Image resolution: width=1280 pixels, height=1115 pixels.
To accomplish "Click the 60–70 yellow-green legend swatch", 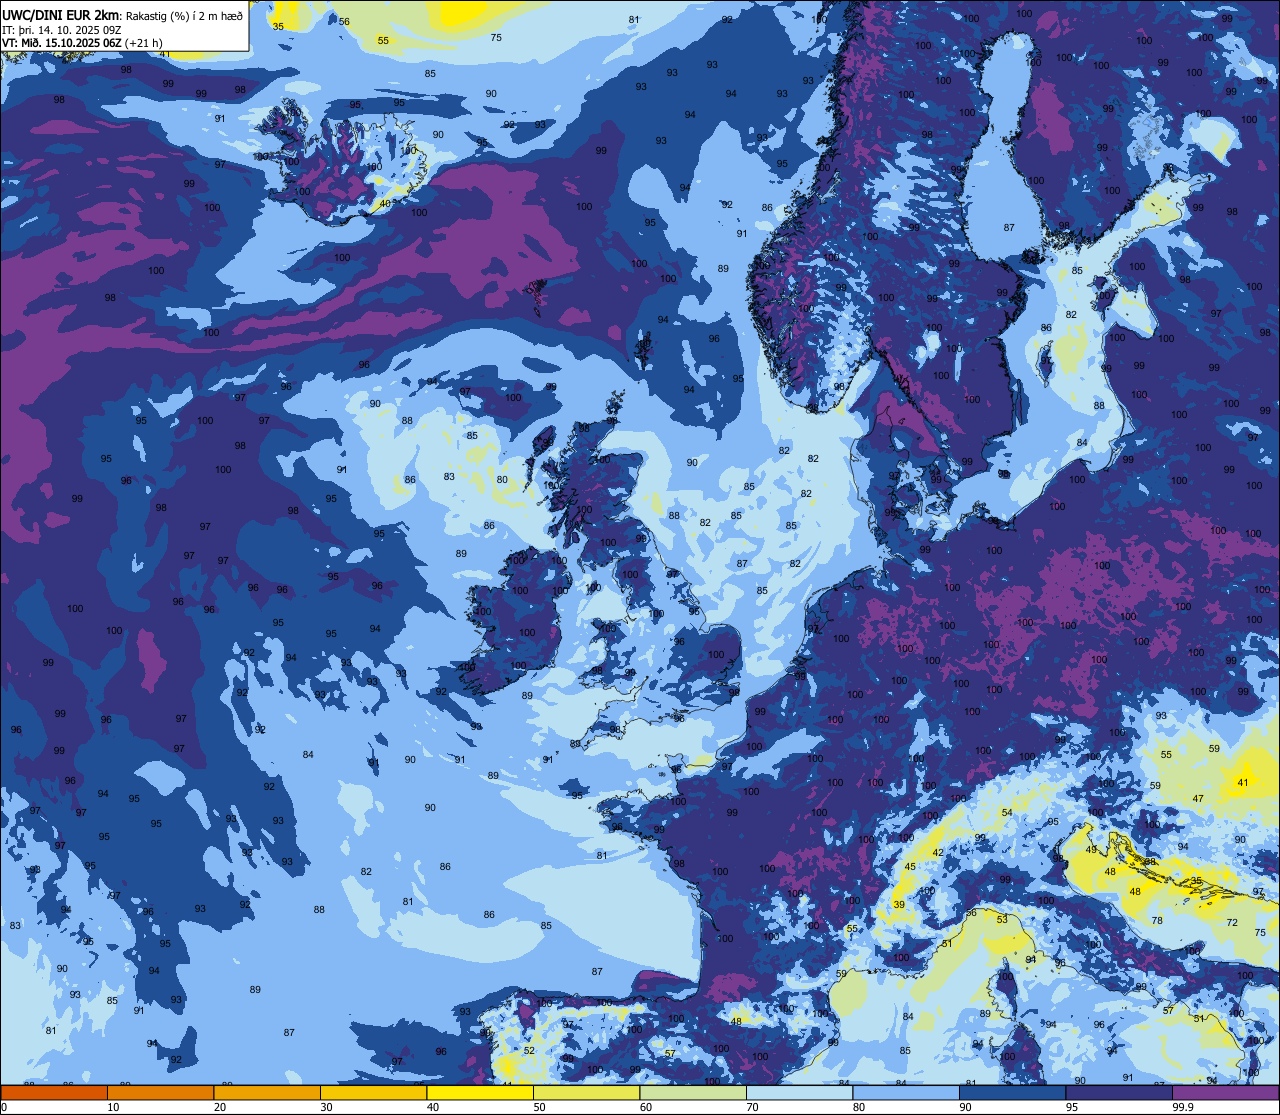I will tap(693, 1092).
